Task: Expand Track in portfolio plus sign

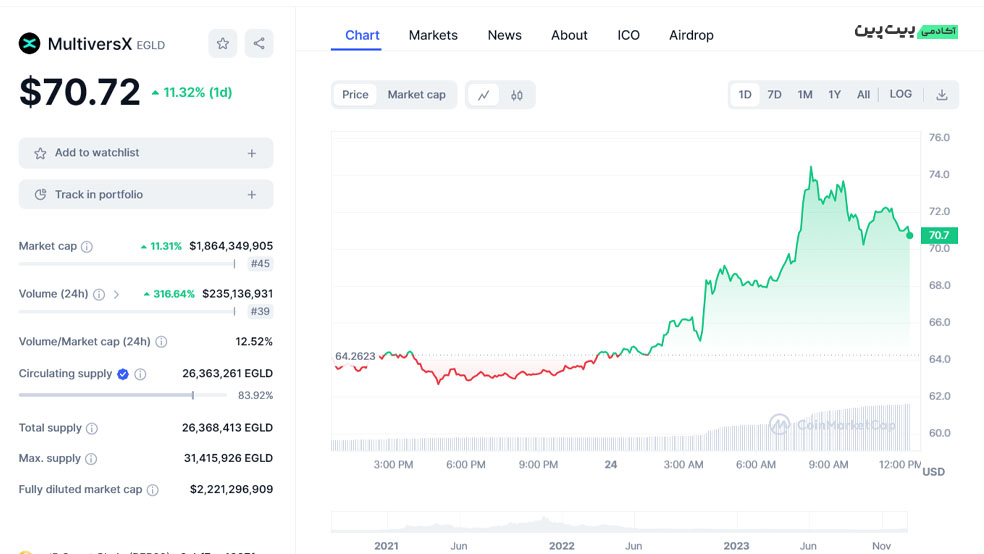Action: pyautogui.click(x=251, y=195)
